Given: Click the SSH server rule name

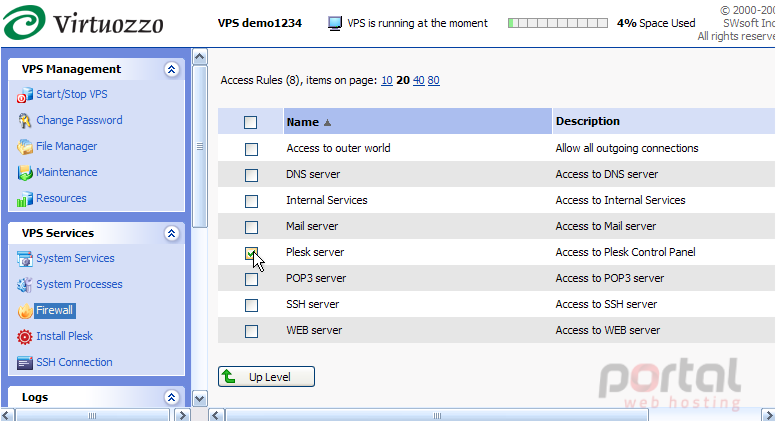Looking at the screenshot, I should point(312,304).
